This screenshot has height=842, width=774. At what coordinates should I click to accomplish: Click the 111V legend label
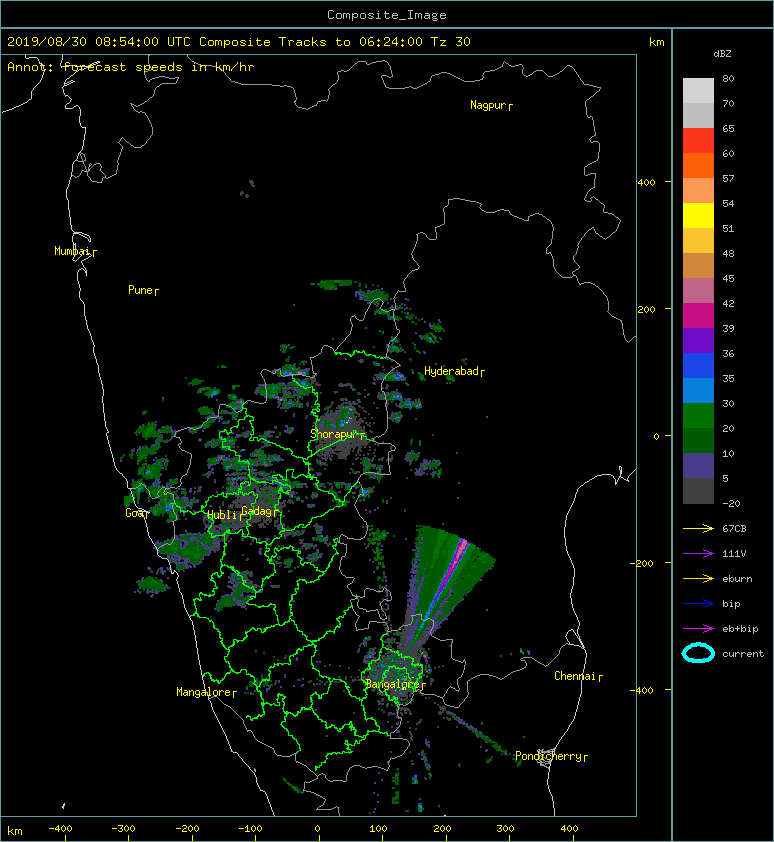click(x=734, y=554)
